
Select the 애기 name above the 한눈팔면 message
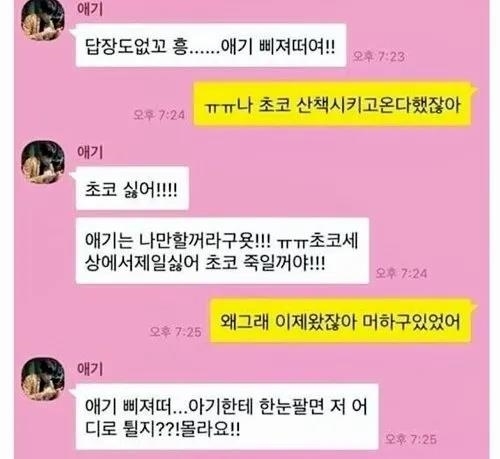90,369
